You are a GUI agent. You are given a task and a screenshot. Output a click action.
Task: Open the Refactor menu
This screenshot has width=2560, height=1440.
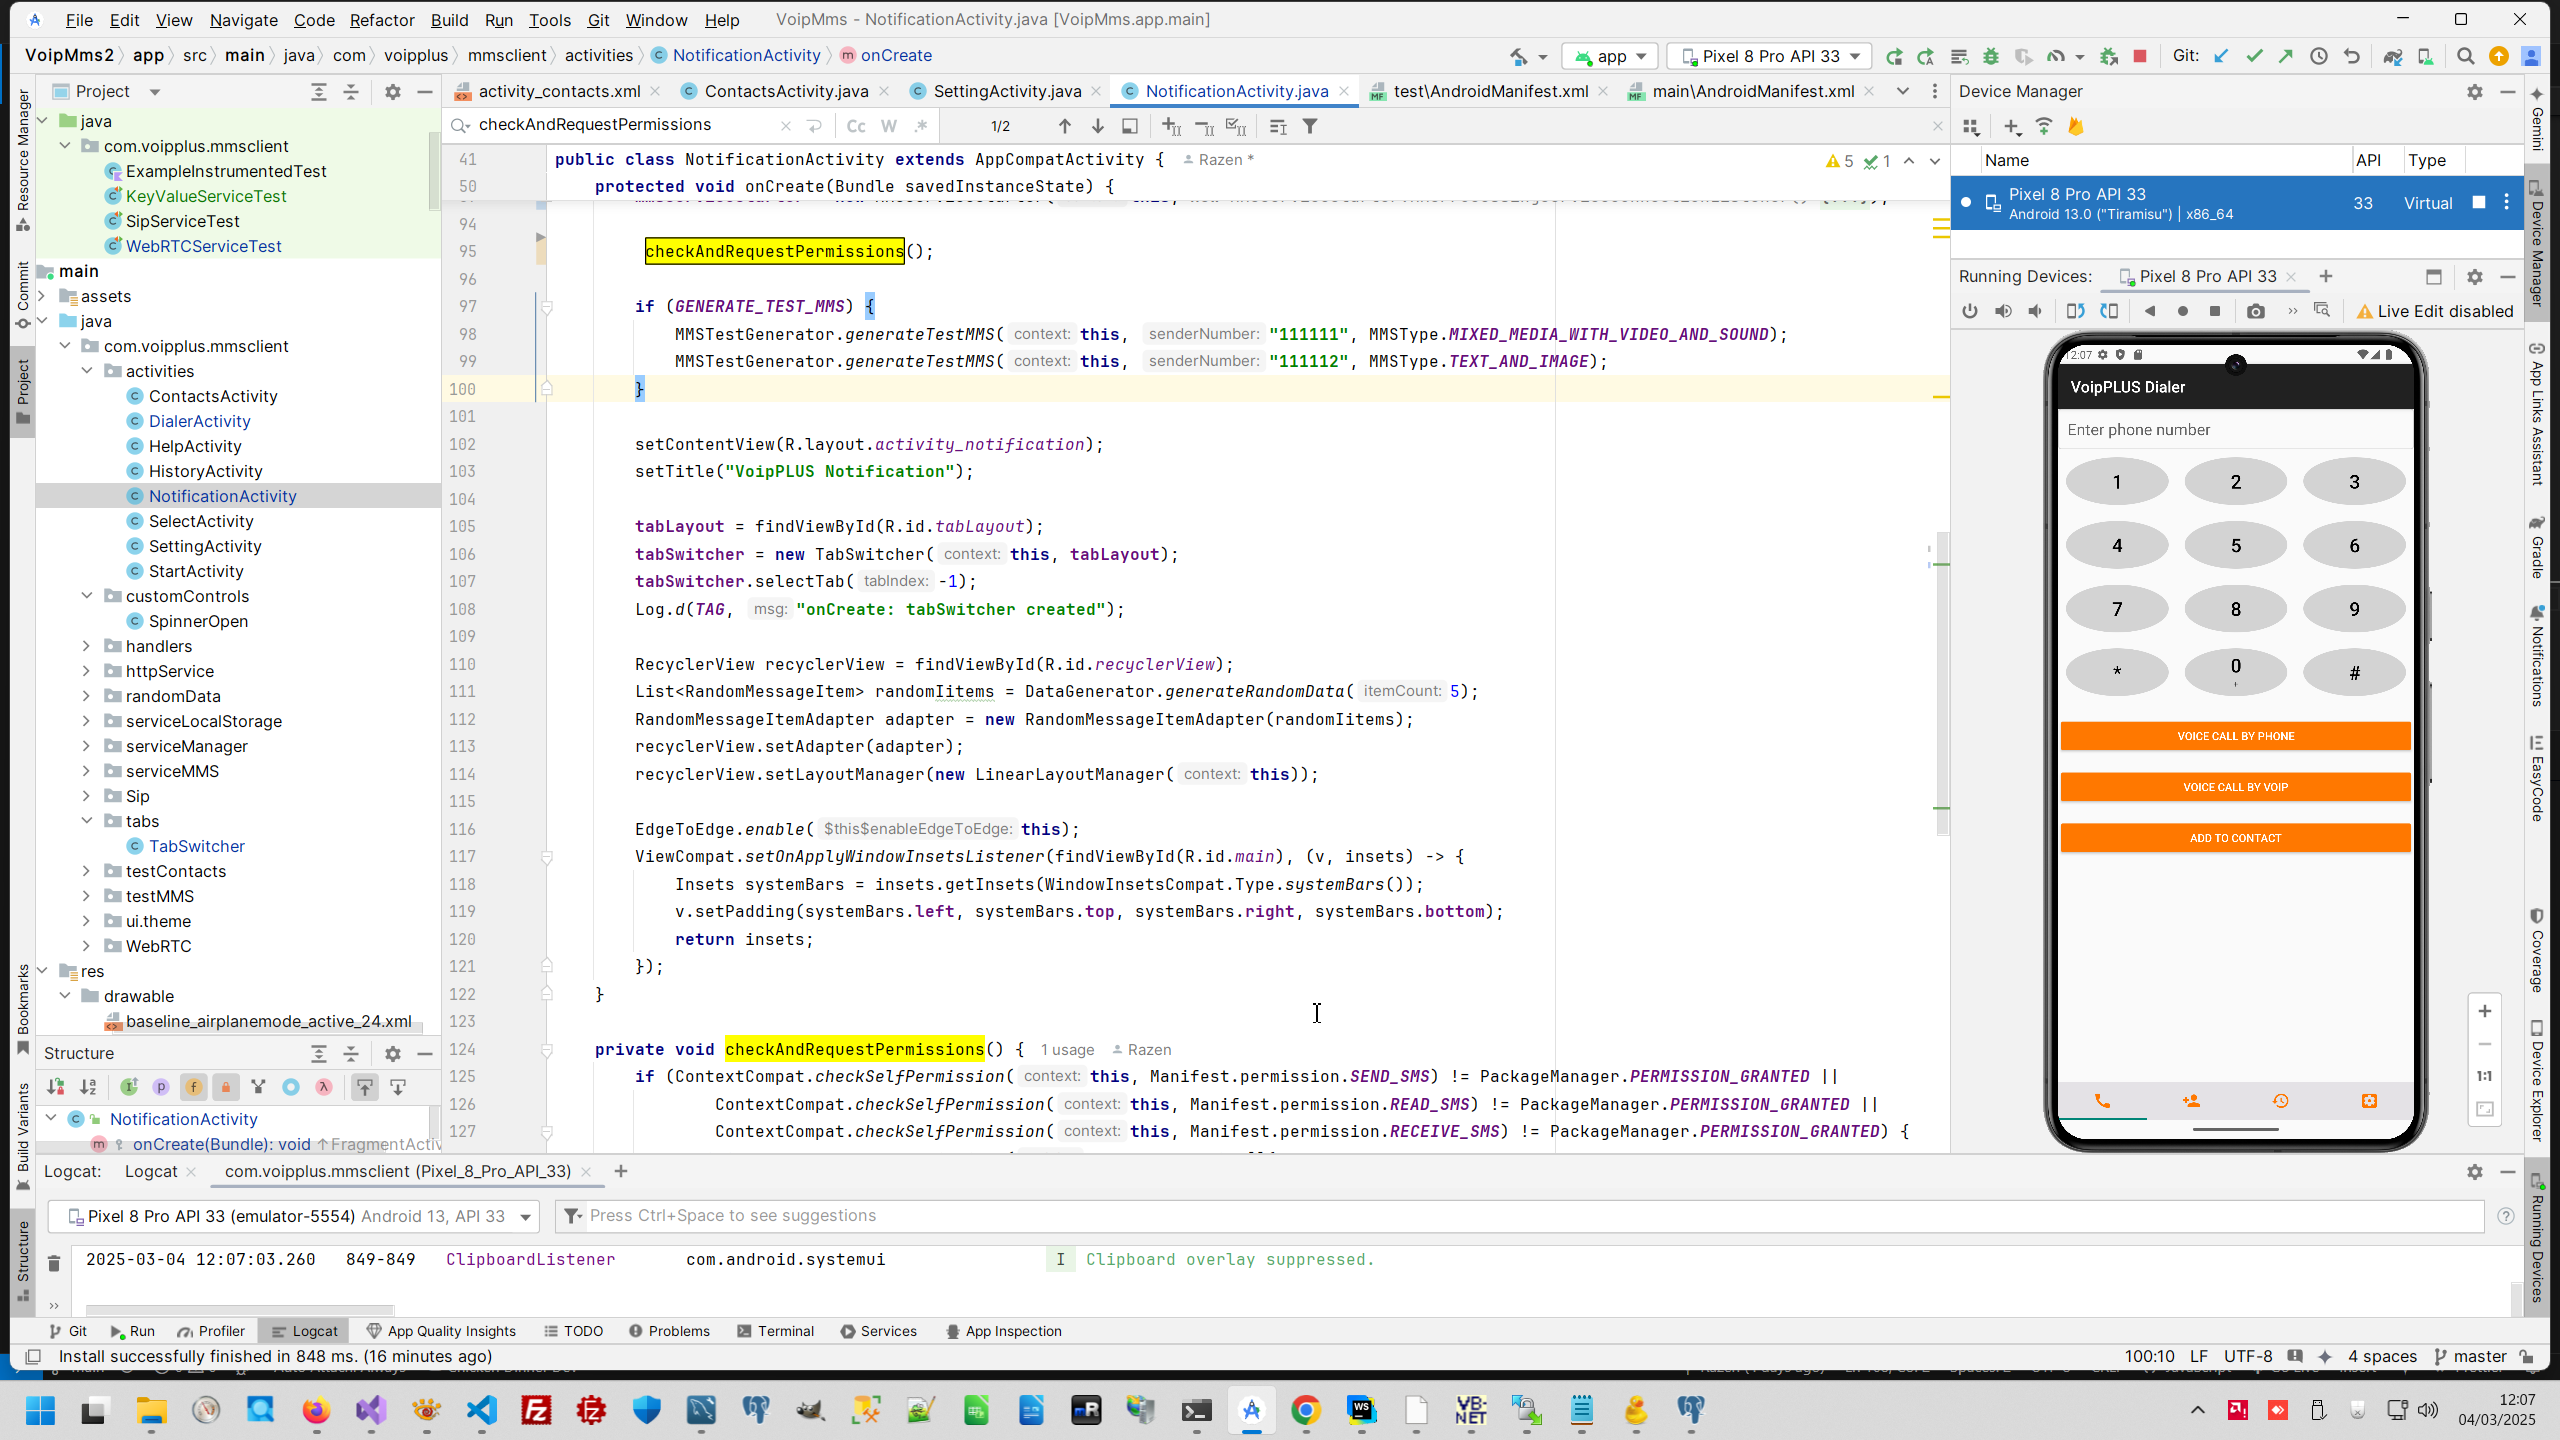click(381, 20)
